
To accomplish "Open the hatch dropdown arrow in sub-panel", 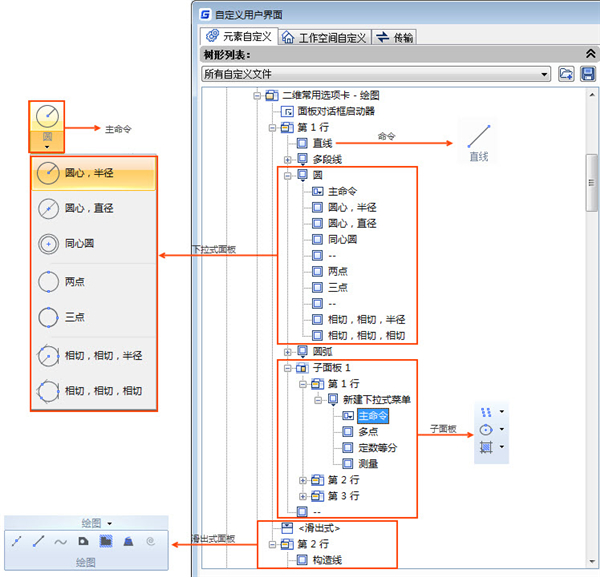I will (502, 447).
